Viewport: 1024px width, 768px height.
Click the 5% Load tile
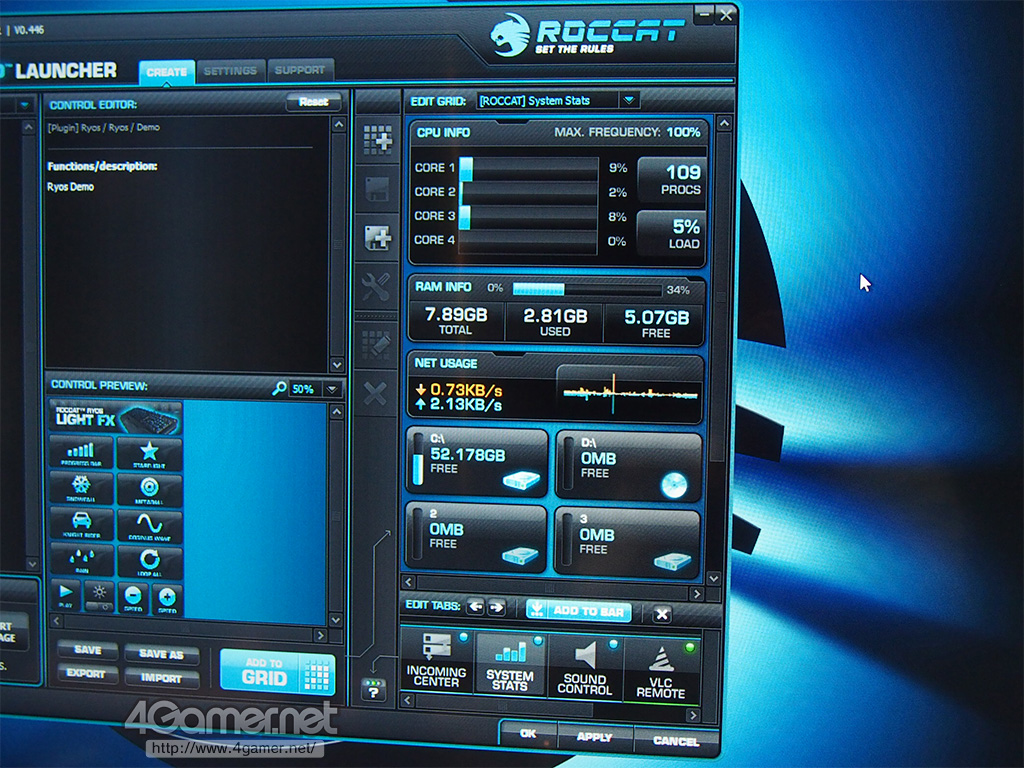click(672, 234)
